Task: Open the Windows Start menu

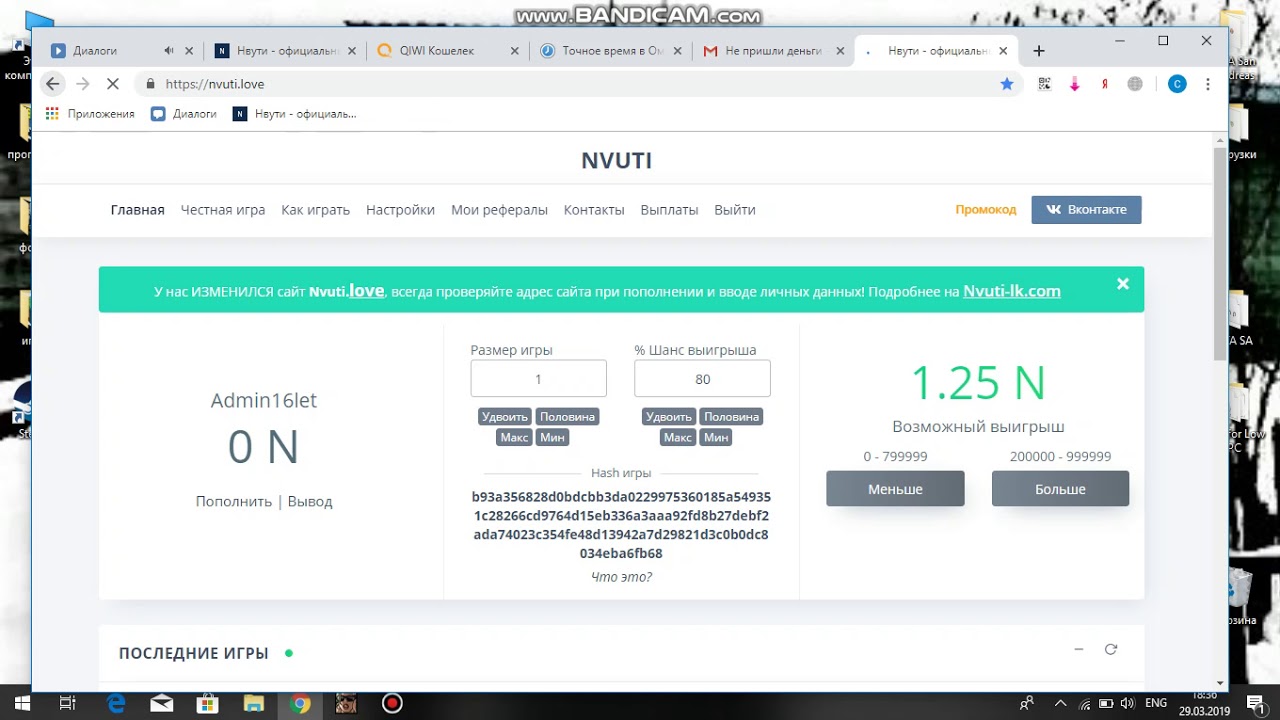Action: [x=21, y=703]
